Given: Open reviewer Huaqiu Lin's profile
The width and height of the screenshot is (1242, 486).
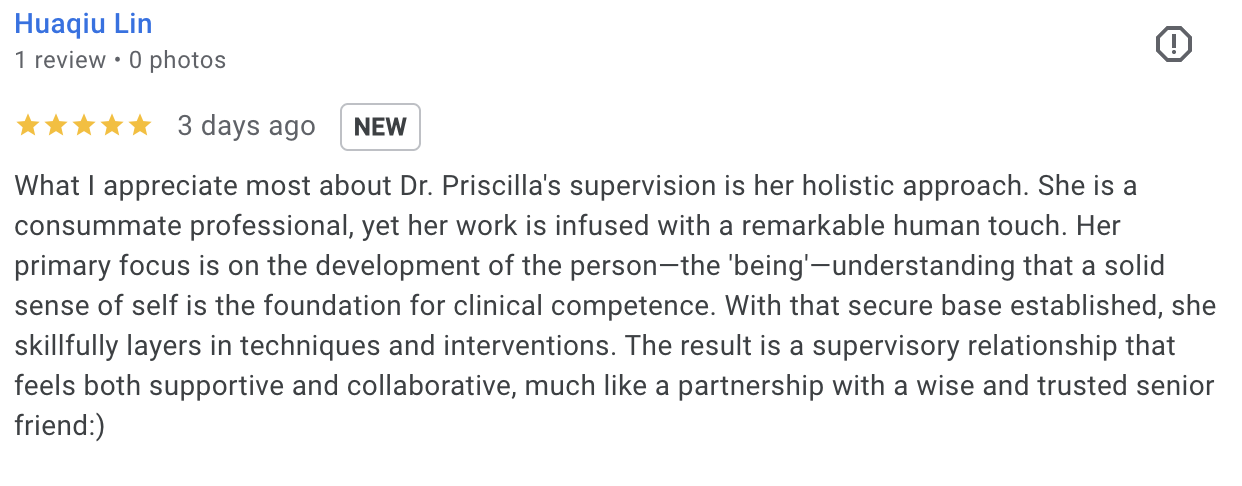Looking at the screenshot, I should pos(83,23).
